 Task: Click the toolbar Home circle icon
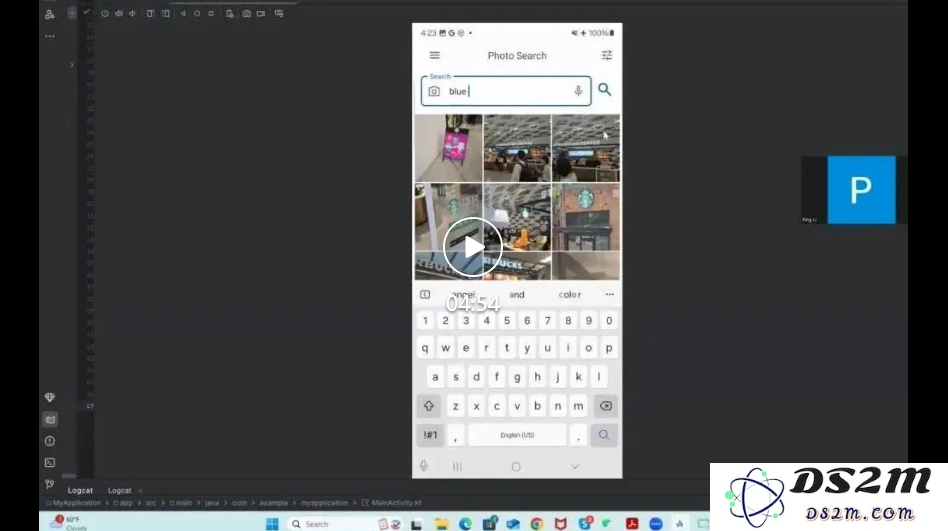(x=197, y=13)
